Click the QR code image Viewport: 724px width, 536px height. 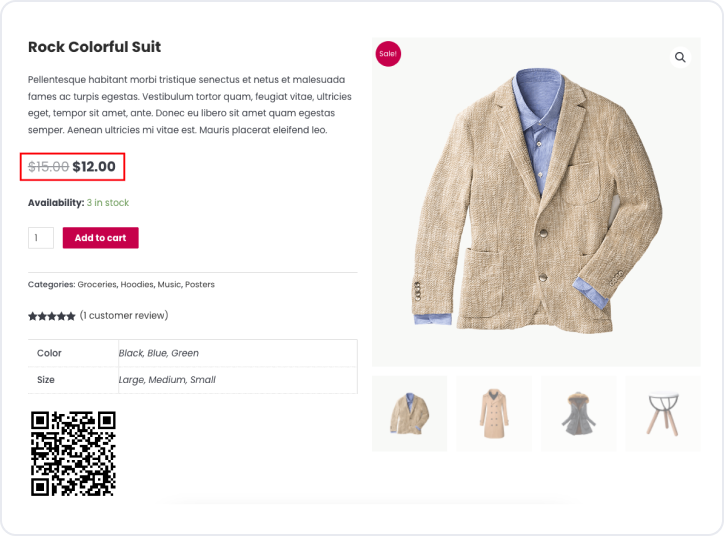tap(73, 453)
